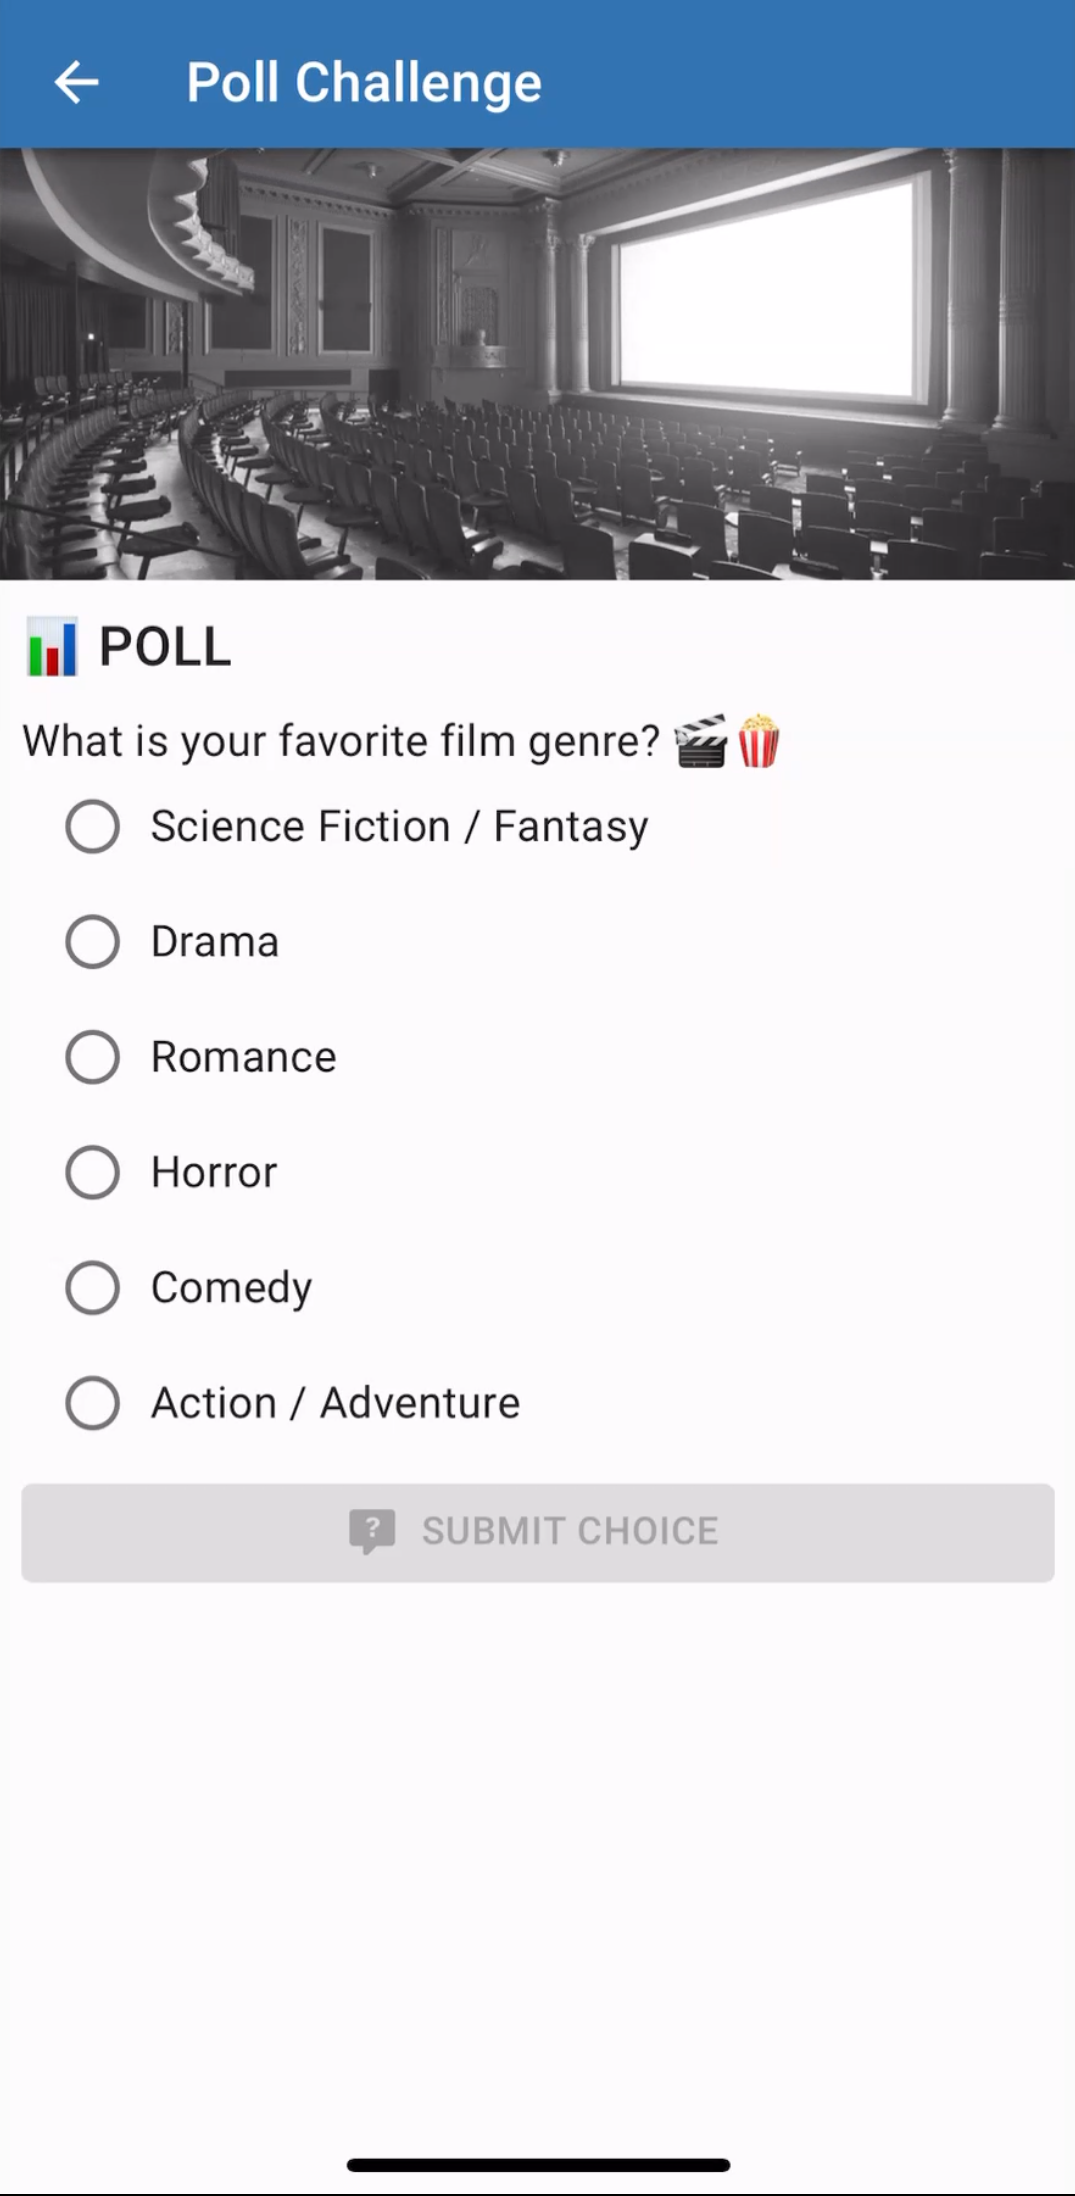Click the POLL heading text
The height and width of the screenshot is (2196, 1075).
(165, 647)
